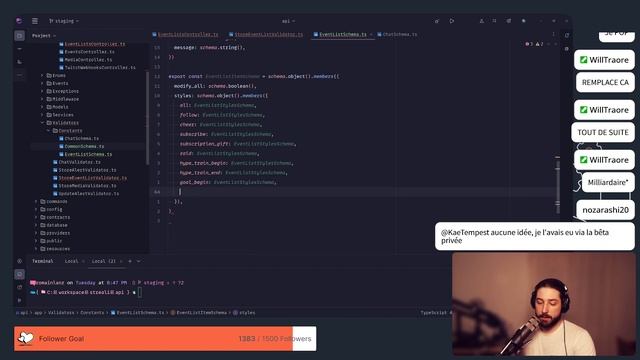Select the Local terminal tab

(x=71, y=261)
